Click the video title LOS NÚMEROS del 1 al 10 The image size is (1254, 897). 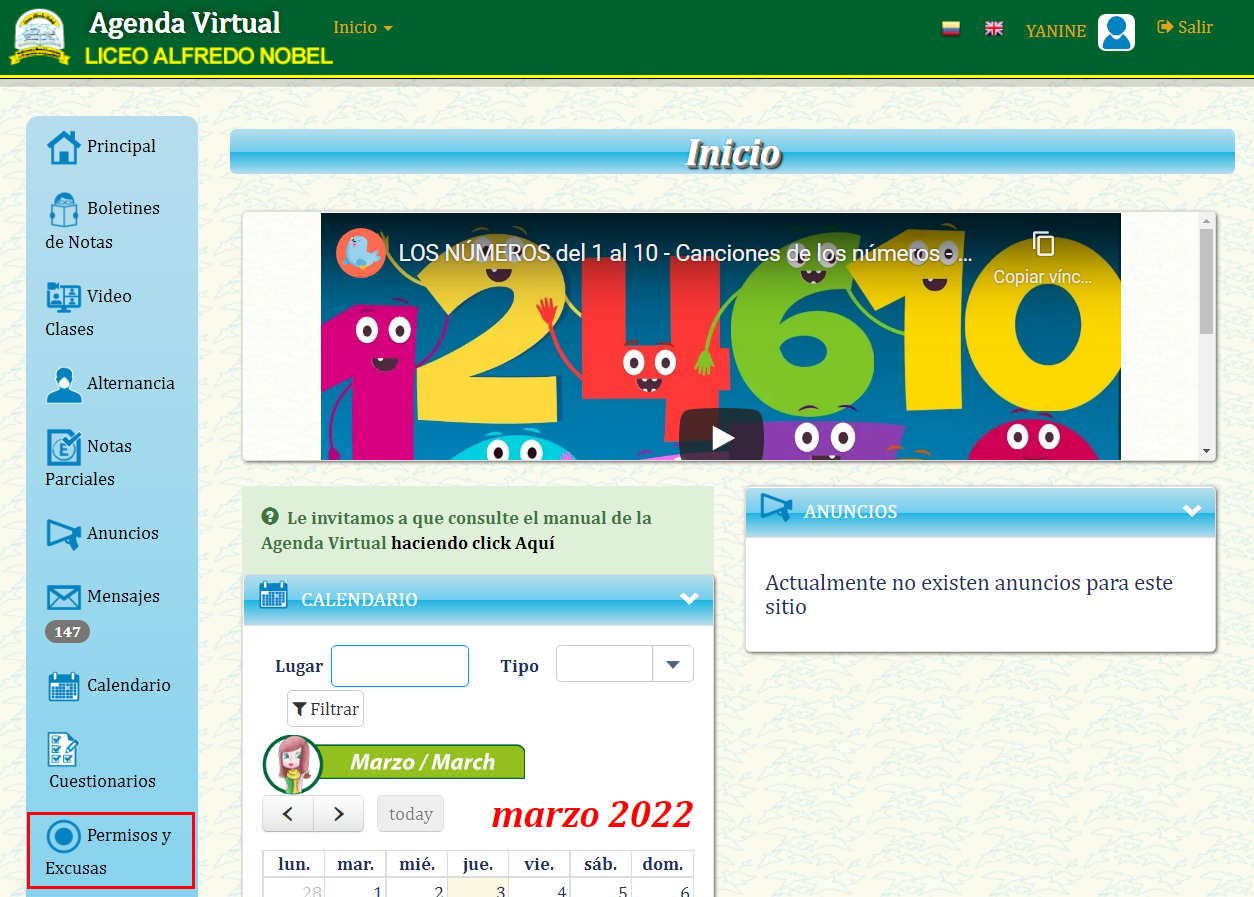click(685, 253)
